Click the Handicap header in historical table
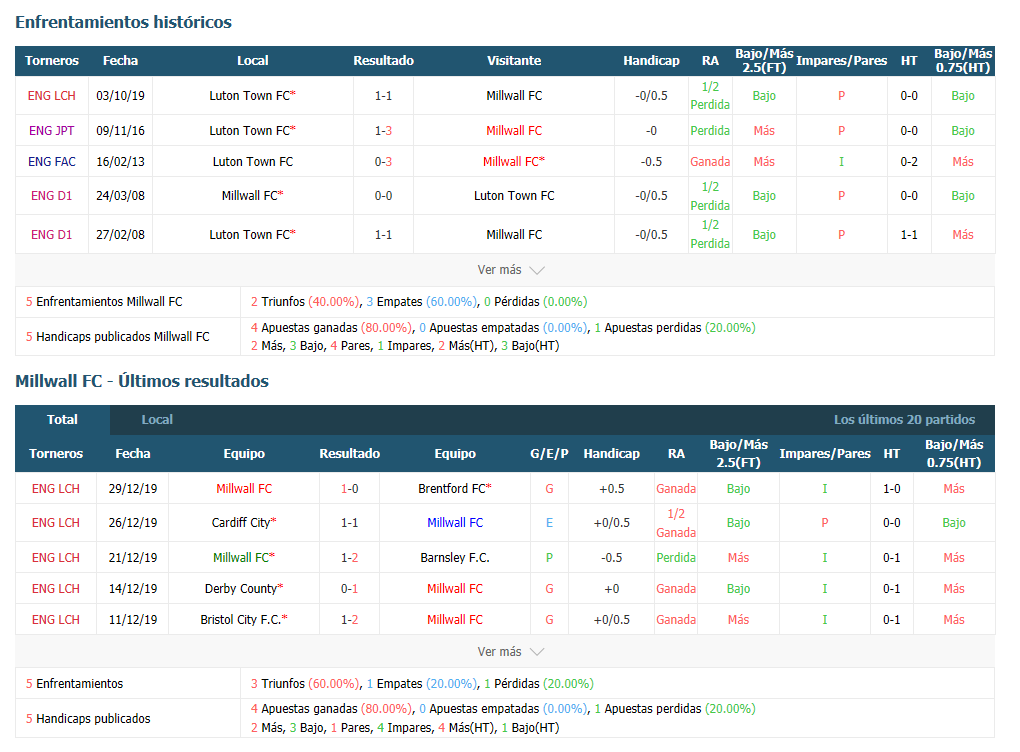The width and height of the screenshot is (1020, 752). 651,60
